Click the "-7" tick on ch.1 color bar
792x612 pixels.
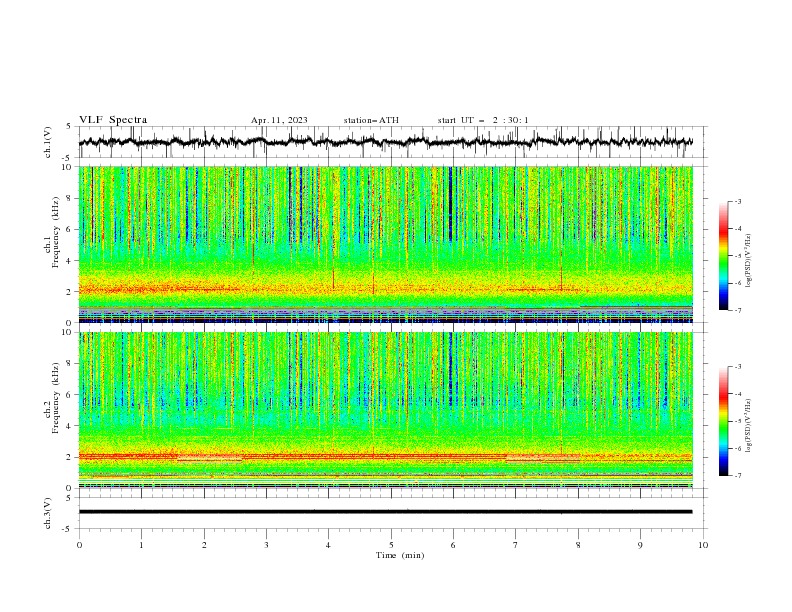(x=737, y=310)
